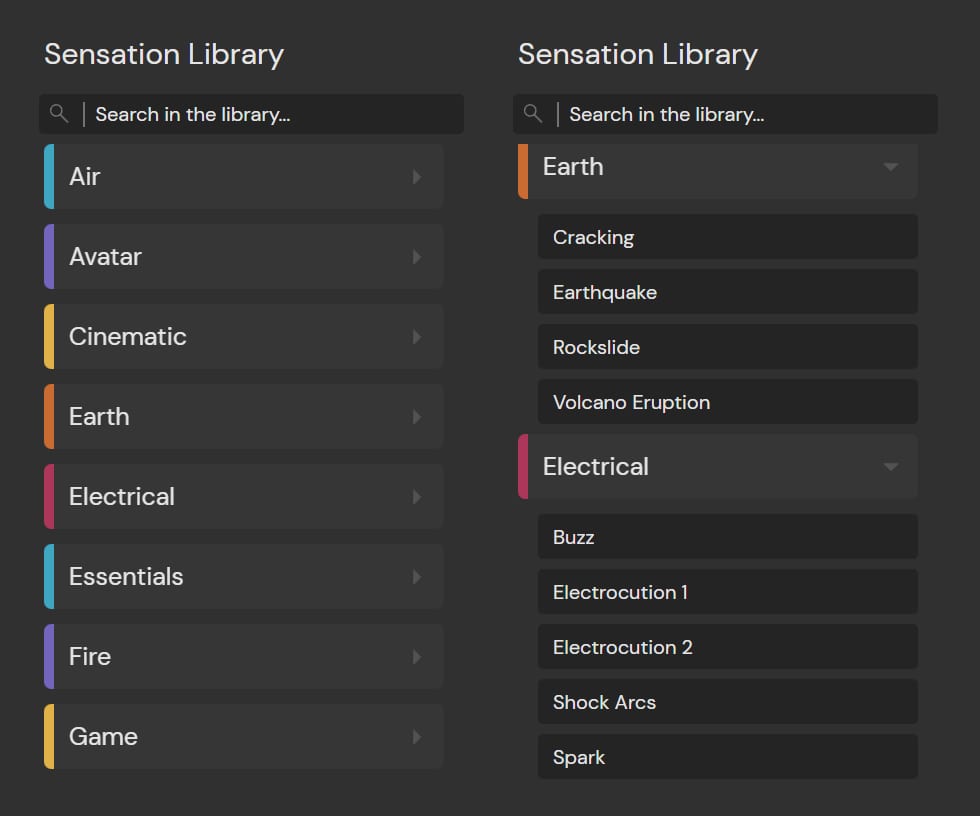The width and height of the screenshot is (980, 816).
Task: Select the Cracking sensation
Action: click(x=728, y=237)
